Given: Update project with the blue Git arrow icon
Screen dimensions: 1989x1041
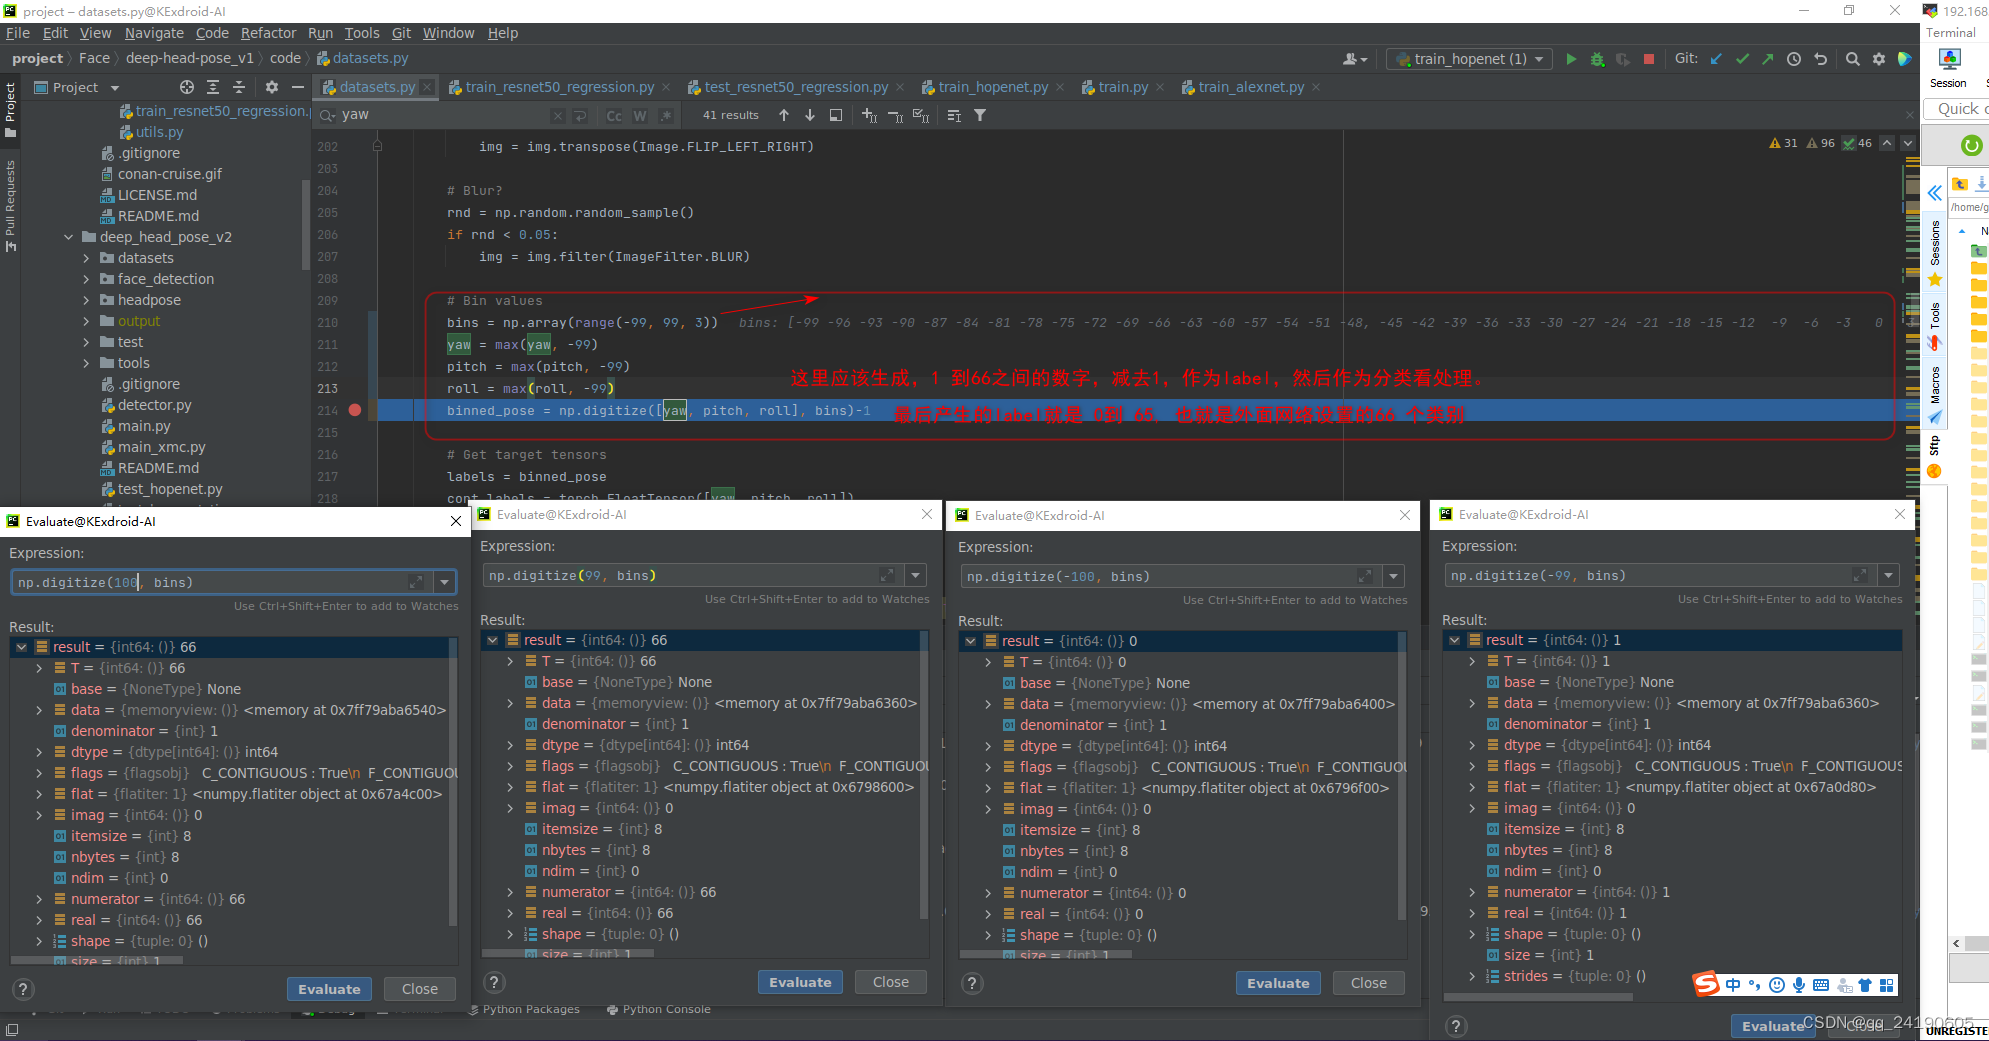Looking at the screenshot, I should pyautogui.click(x=1716, y=58).
